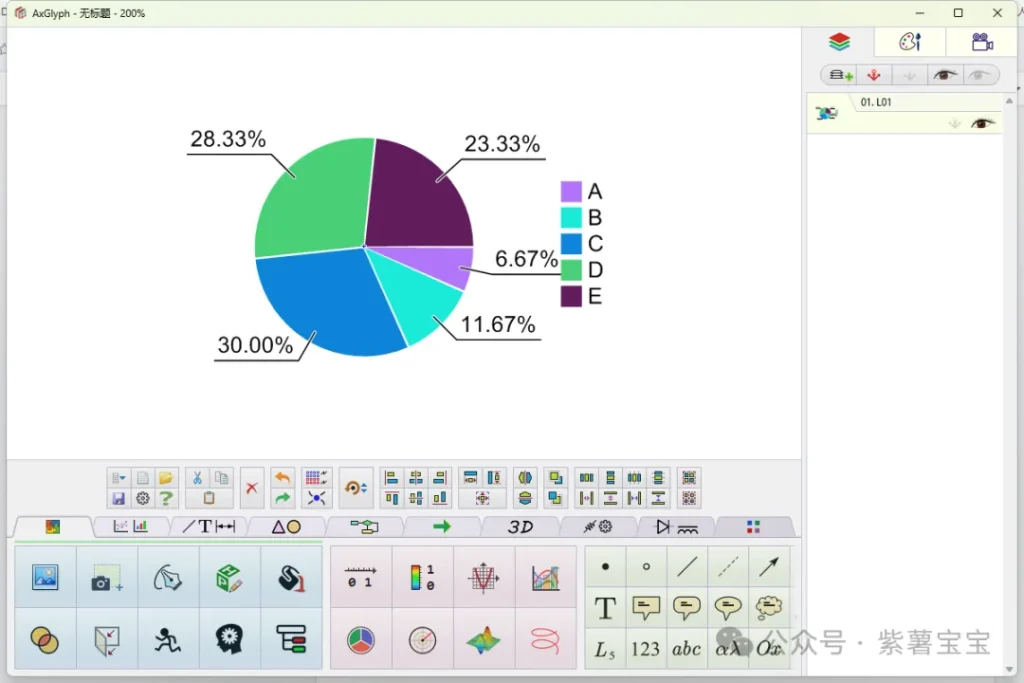Open the rotate options spinner arrows
This screenshot has height=683, width=1024.
coord(363,488)
